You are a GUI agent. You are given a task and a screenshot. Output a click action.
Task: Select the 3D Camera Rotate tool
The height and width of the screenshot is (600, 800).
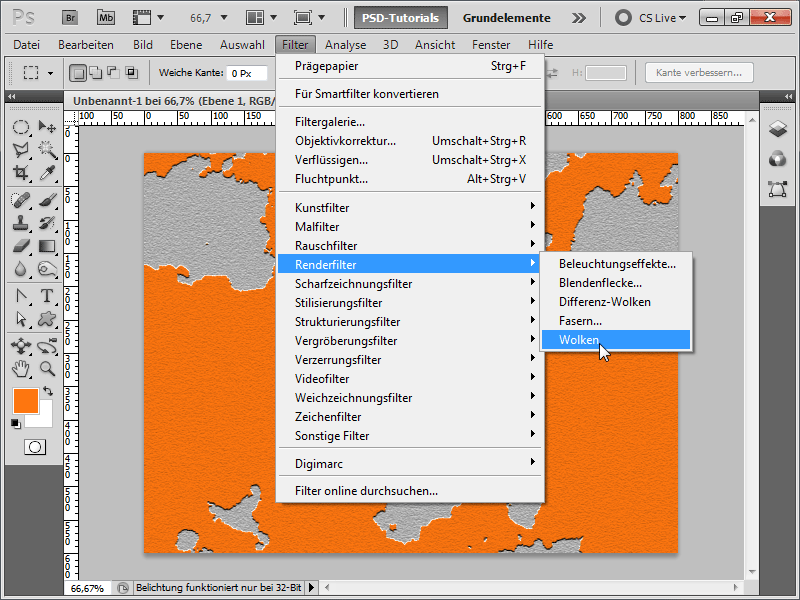pos(47,346)
